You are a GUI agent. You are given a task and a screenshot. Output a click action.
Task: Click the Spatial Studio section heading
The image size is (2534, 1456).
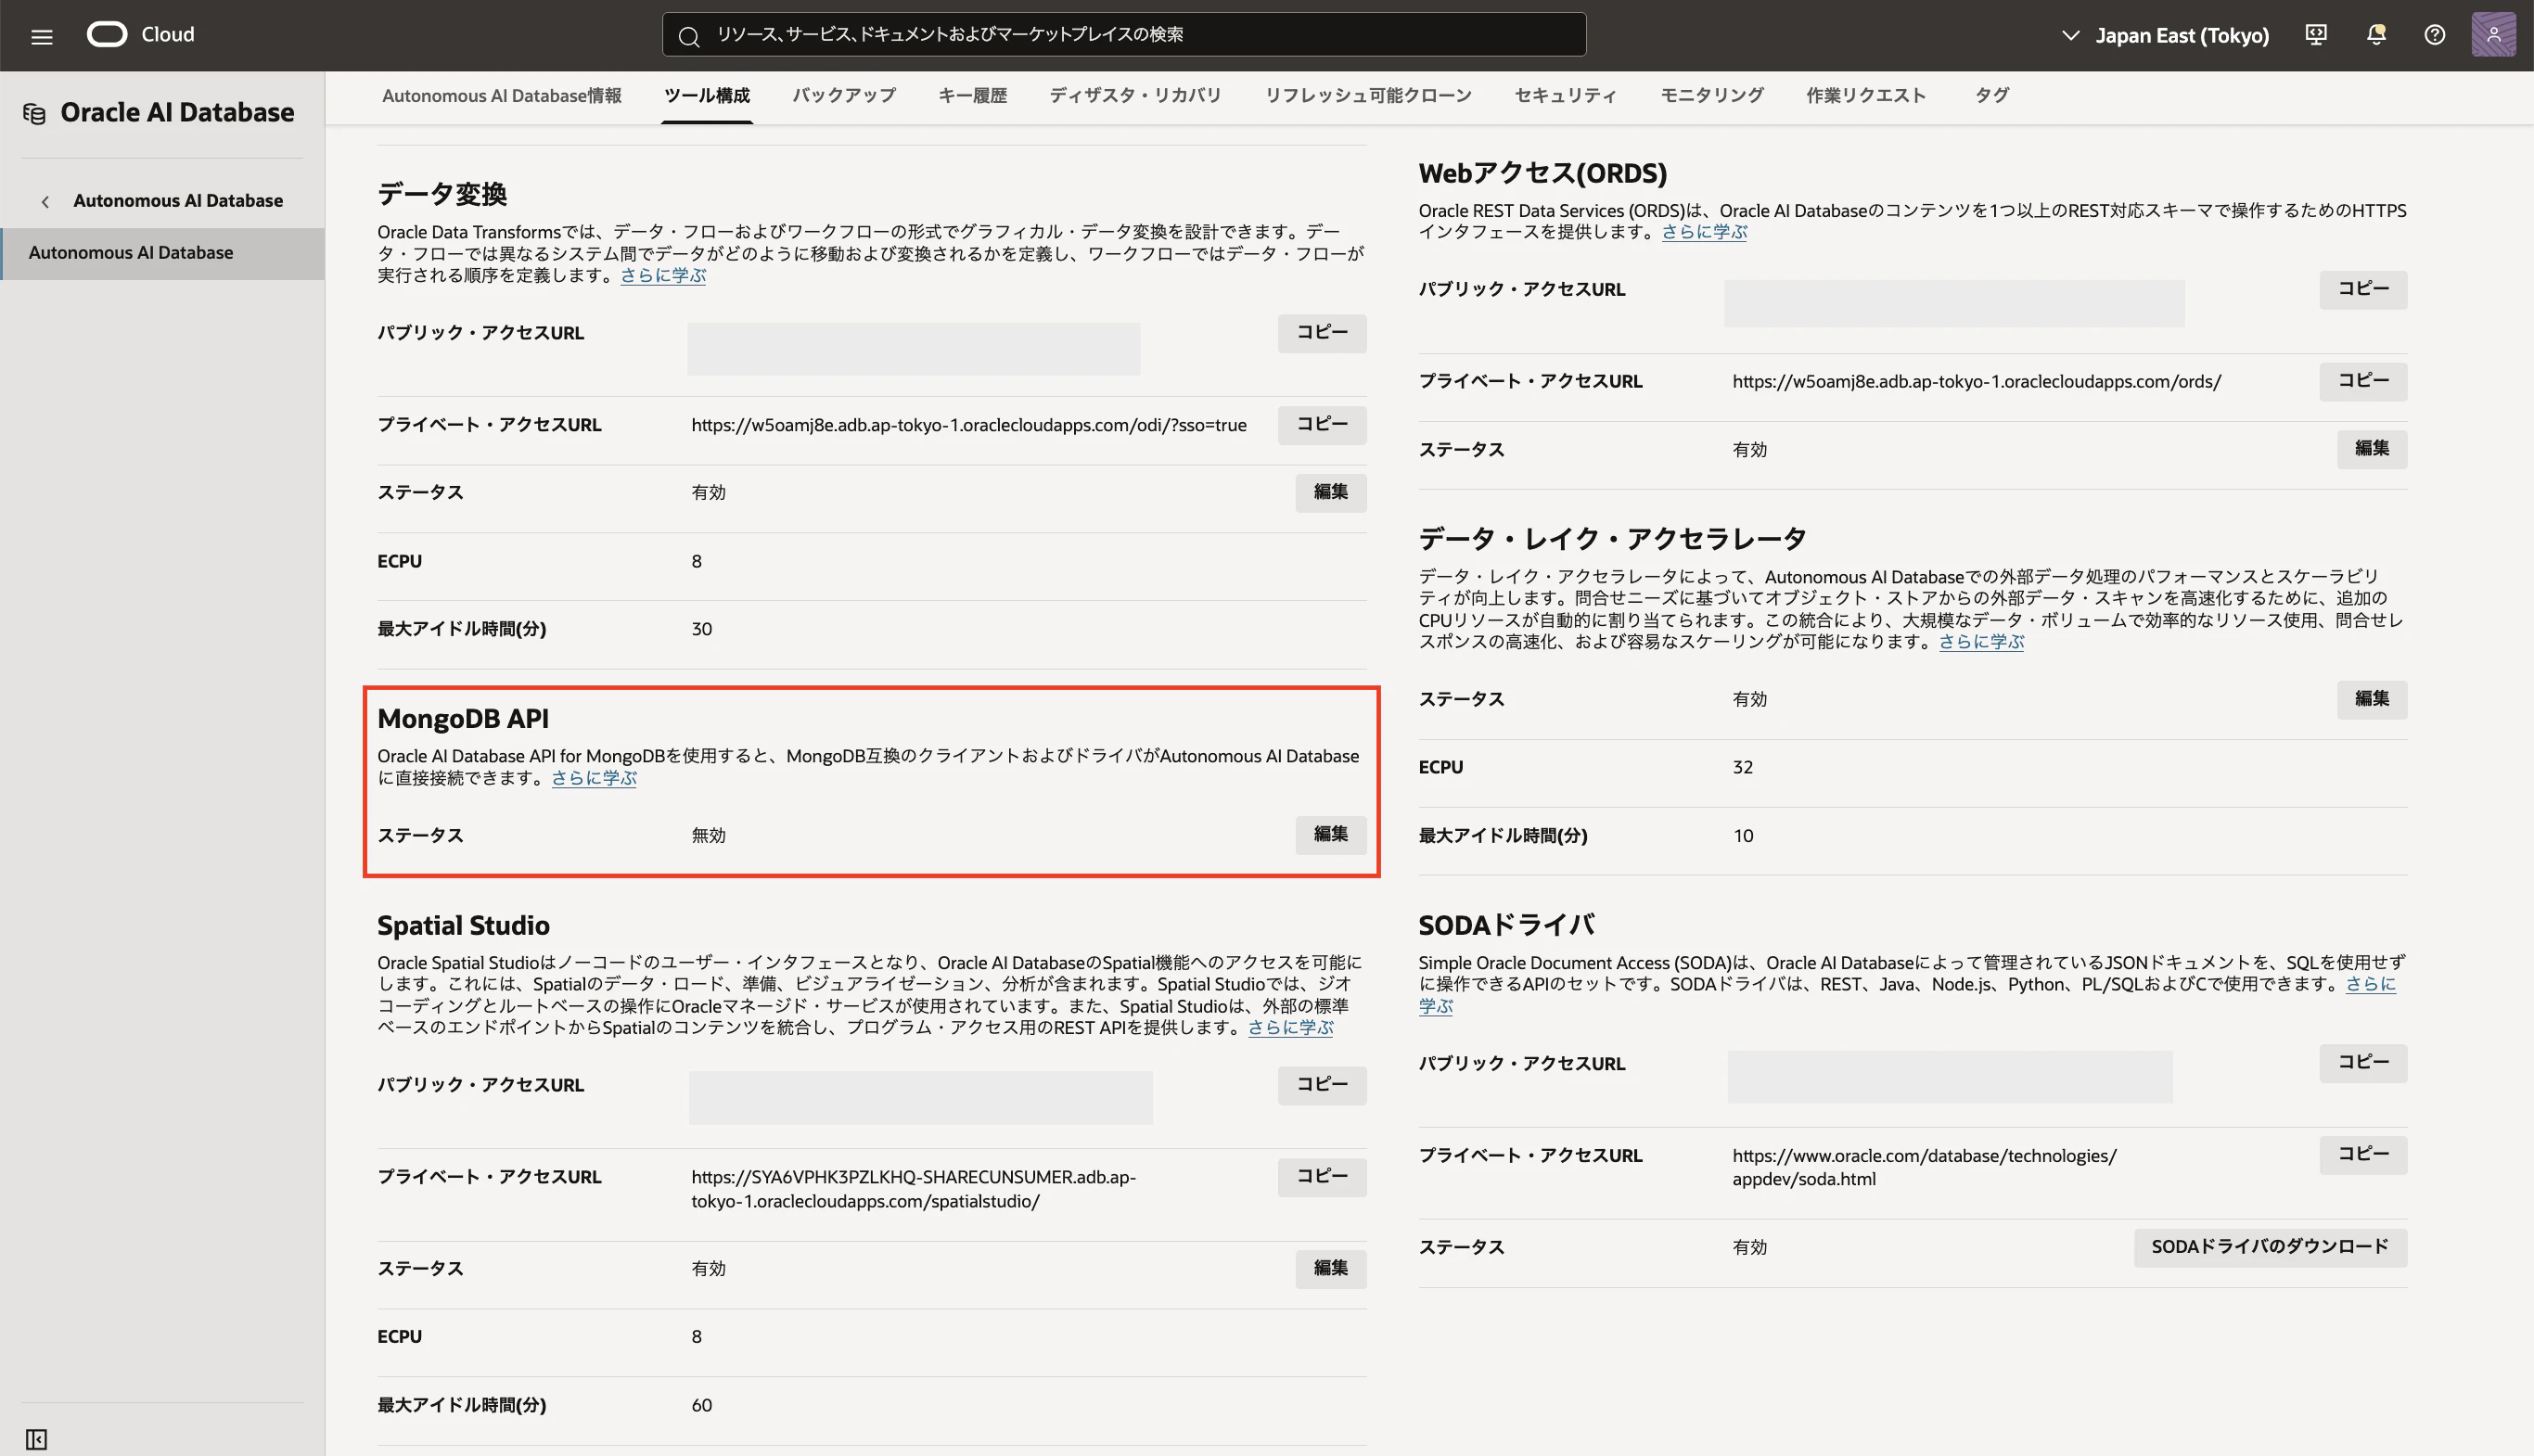click(x=463, y=925)
